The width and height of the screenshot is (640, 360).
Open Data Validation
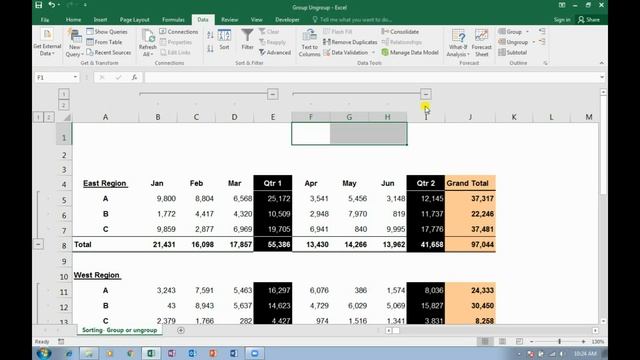(345, 53)
